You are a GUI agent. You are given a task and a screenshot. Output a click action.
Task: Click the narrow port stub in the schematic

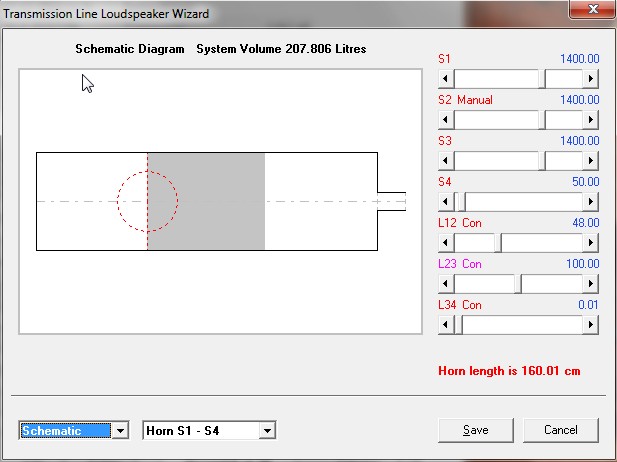point(392,201)
